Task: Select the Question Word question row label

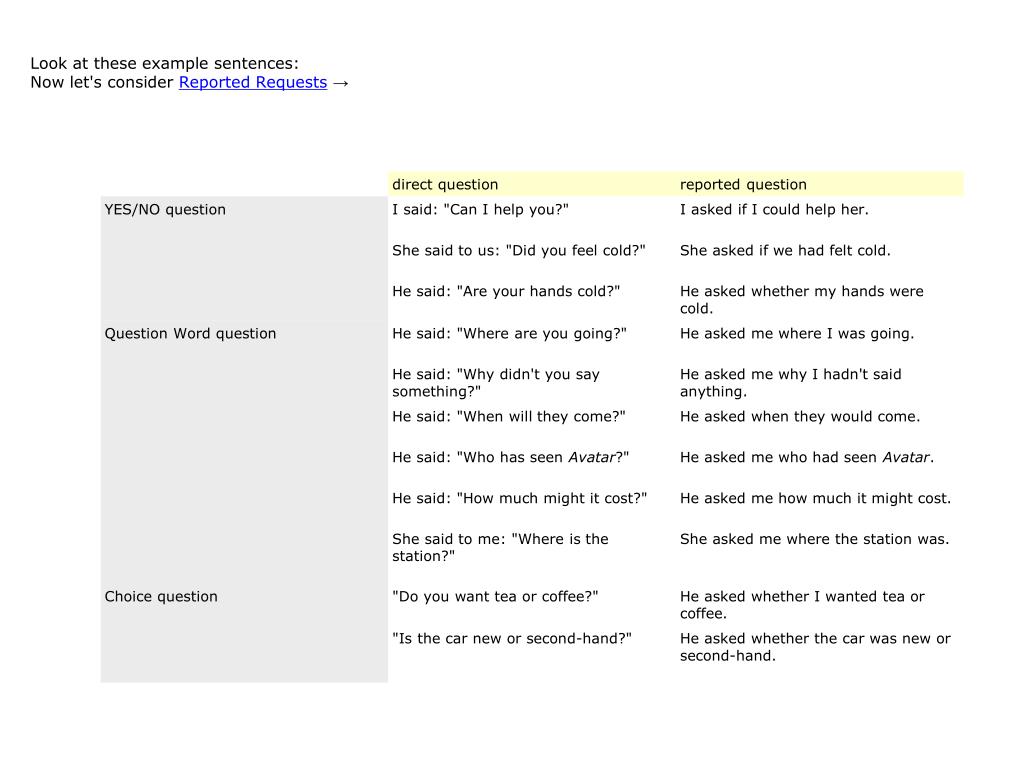Action: point(190,334)
